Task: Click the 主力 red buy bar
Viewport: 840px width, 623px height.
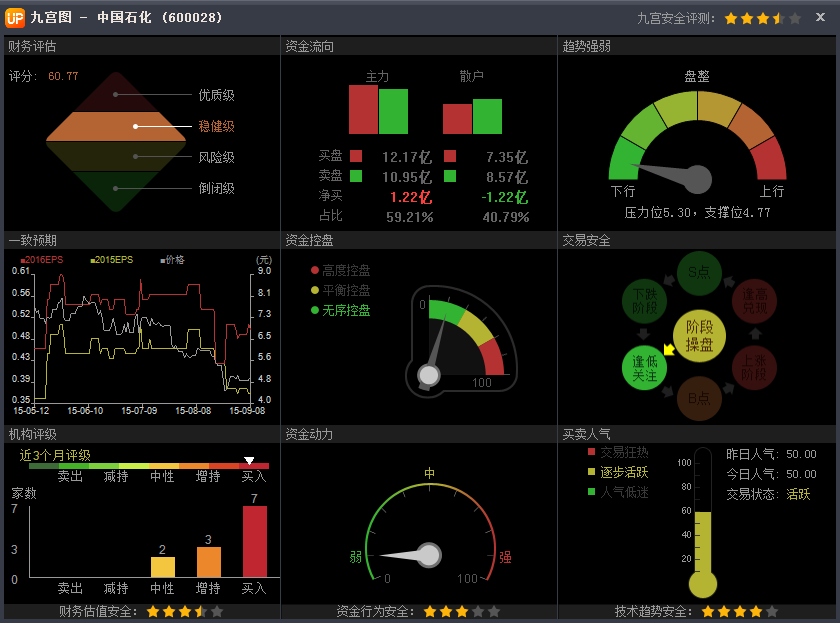Action: (363, 109)
